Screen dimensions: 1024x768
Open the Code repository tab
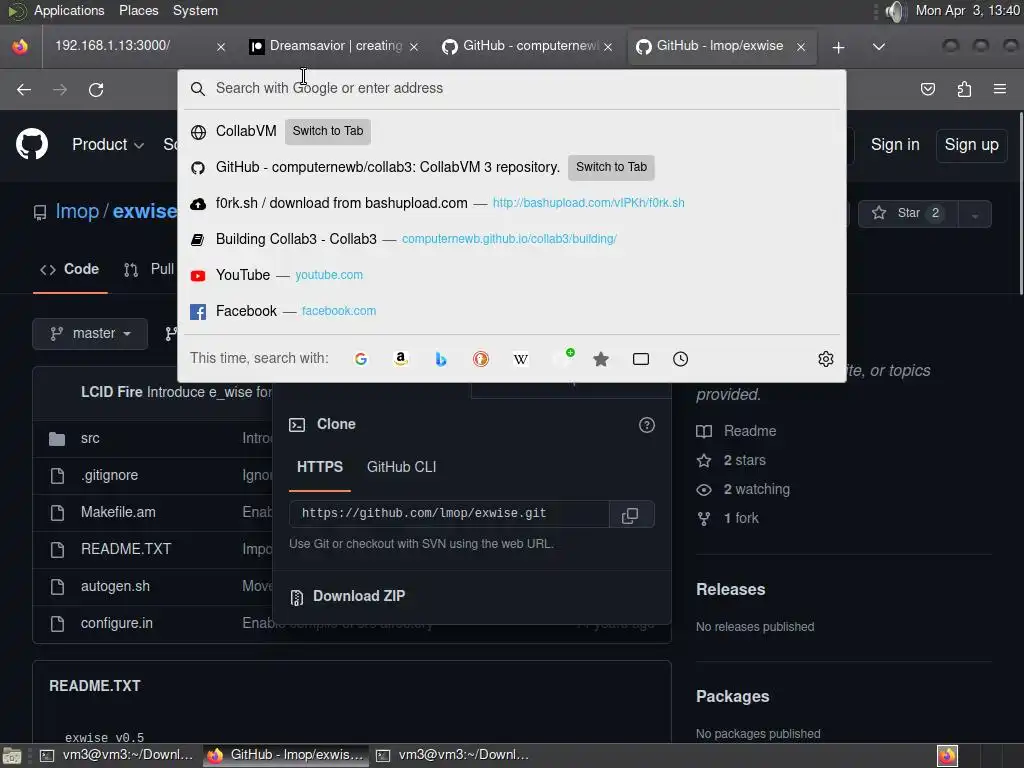click(x=70, y=269)
